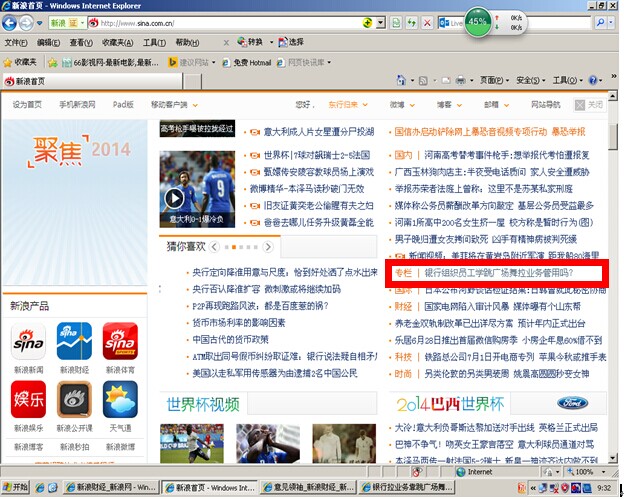Open the 查看(V) menu
Screen dimensions: 624x499
point(81,42)
